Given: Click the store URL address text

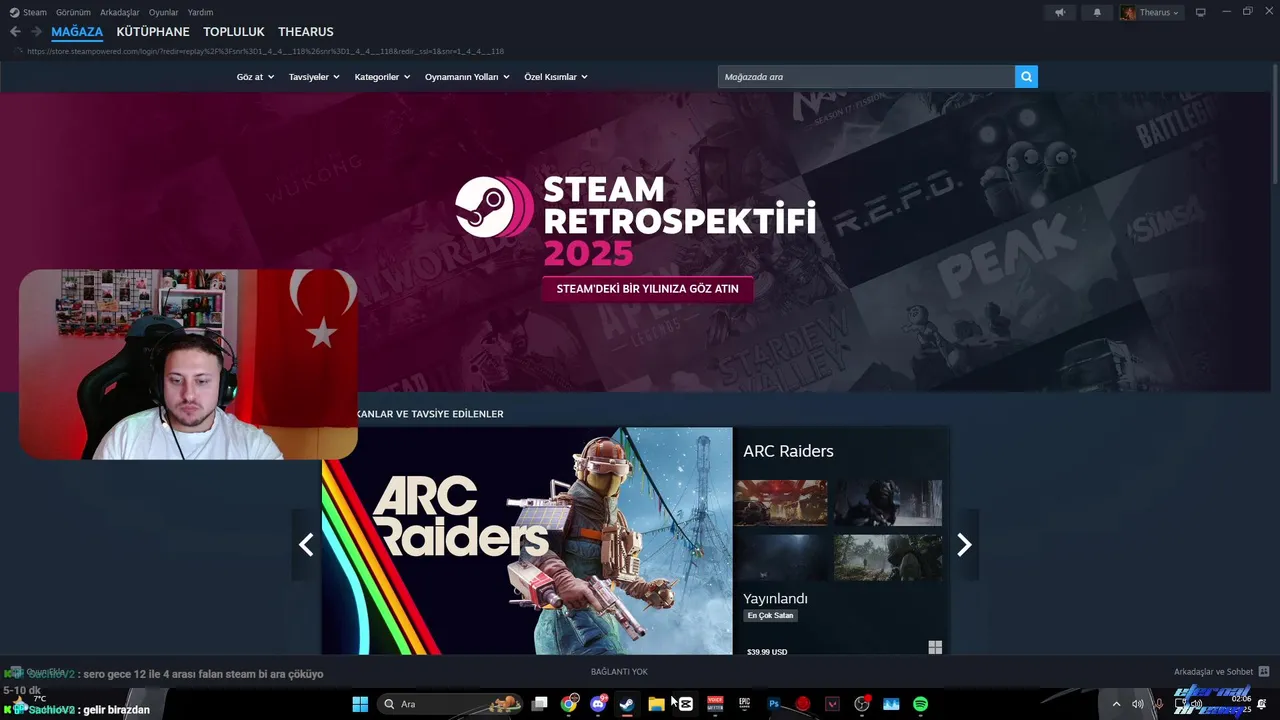Looking at the screenshot, I should [x=265, y=51].
